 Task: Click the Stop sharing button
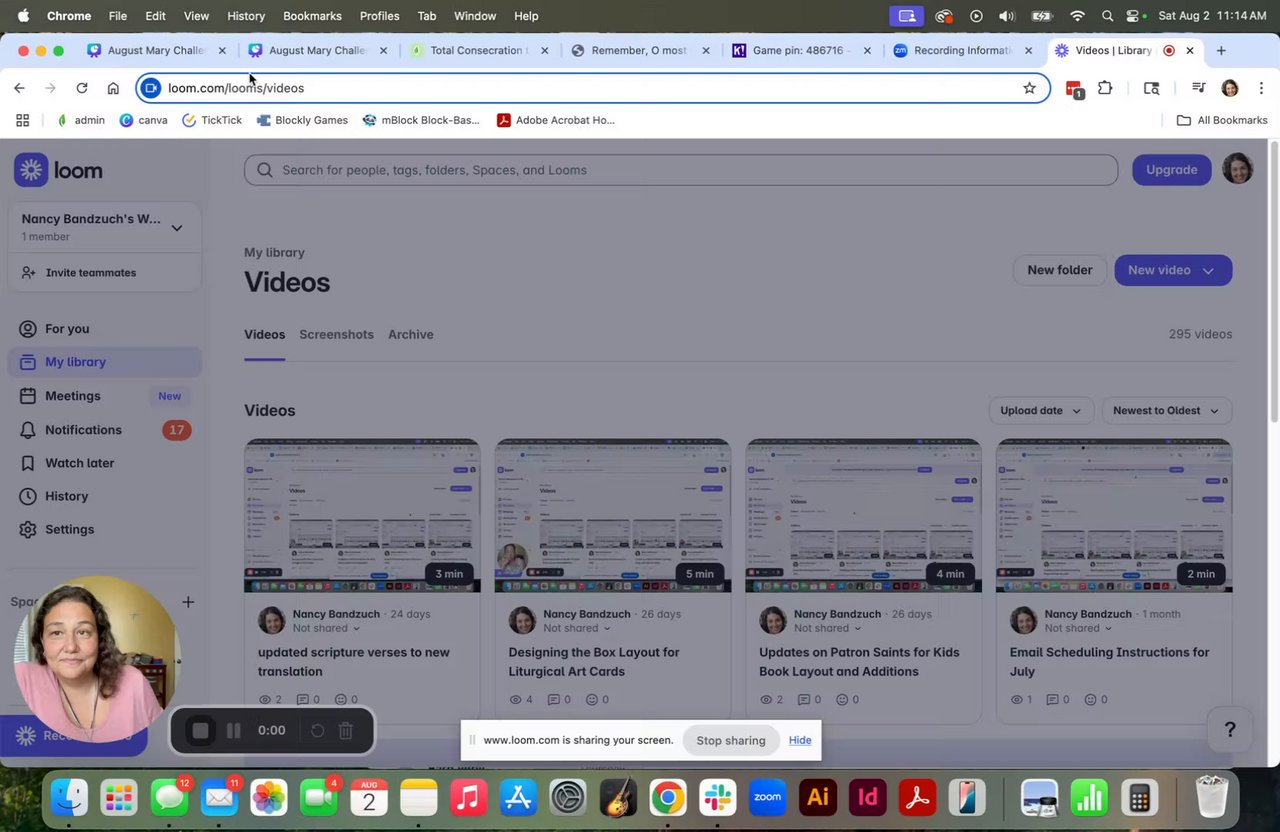(731, 741)
